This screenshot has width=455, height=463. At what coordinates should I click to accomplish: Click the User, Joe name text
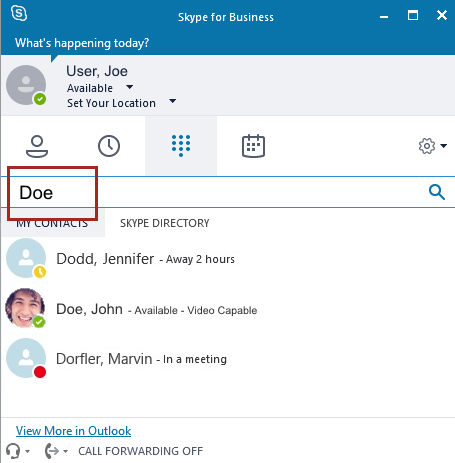(97, 71)
